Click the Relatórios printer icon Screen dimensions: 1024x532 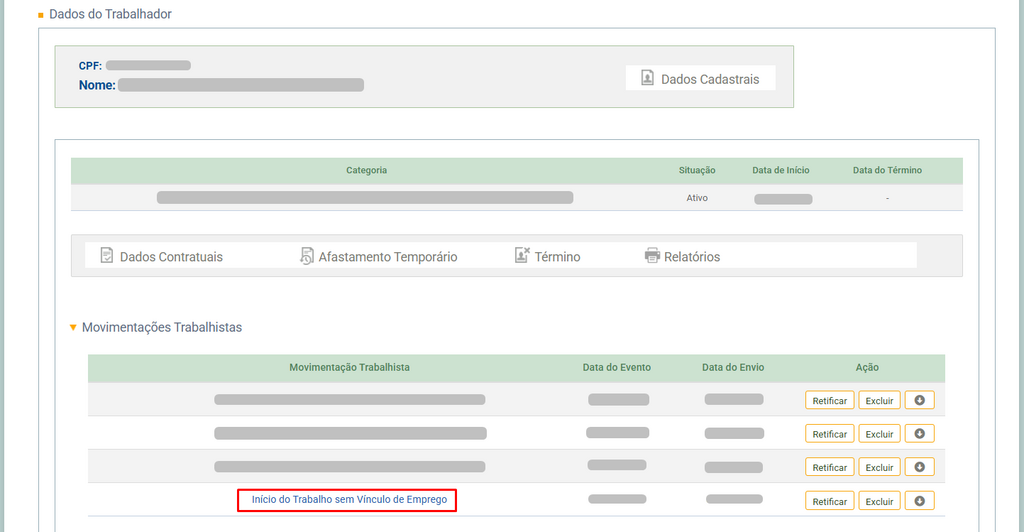tap(652, 256)
